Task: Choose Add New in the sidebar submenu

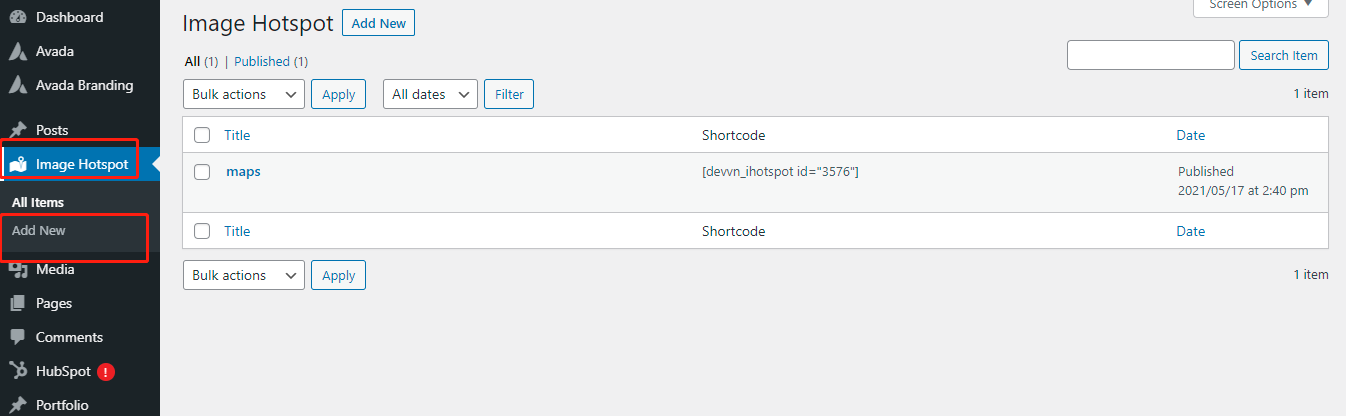Action: pos(39,230)
